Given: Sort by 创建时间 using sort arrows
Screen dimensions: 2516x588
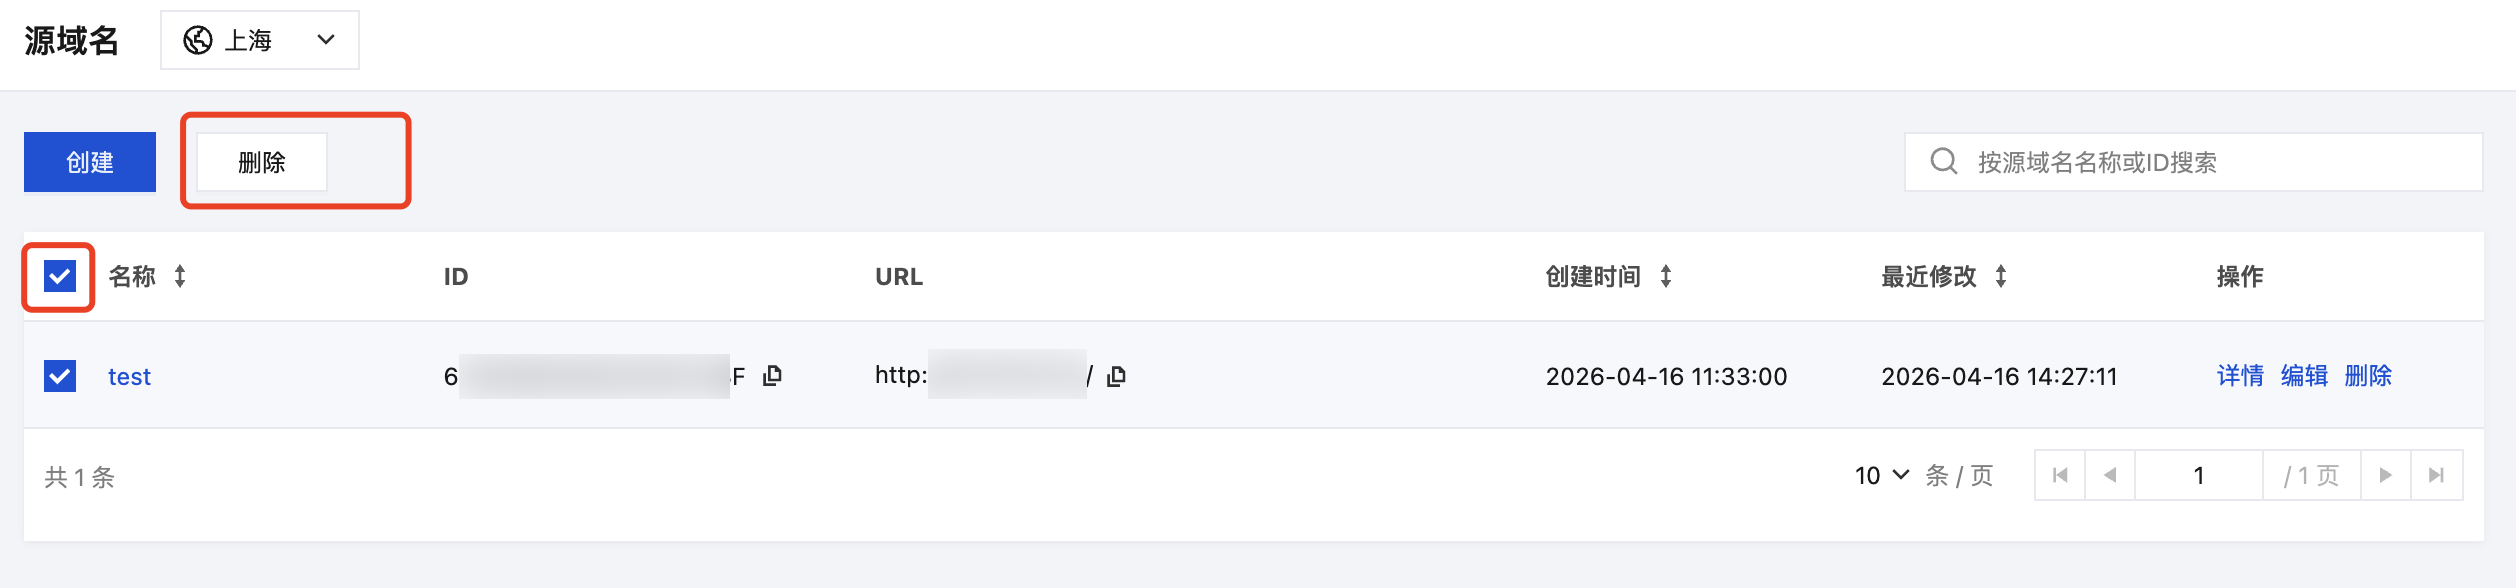Looking at the screenshot, I should 1666,276.
